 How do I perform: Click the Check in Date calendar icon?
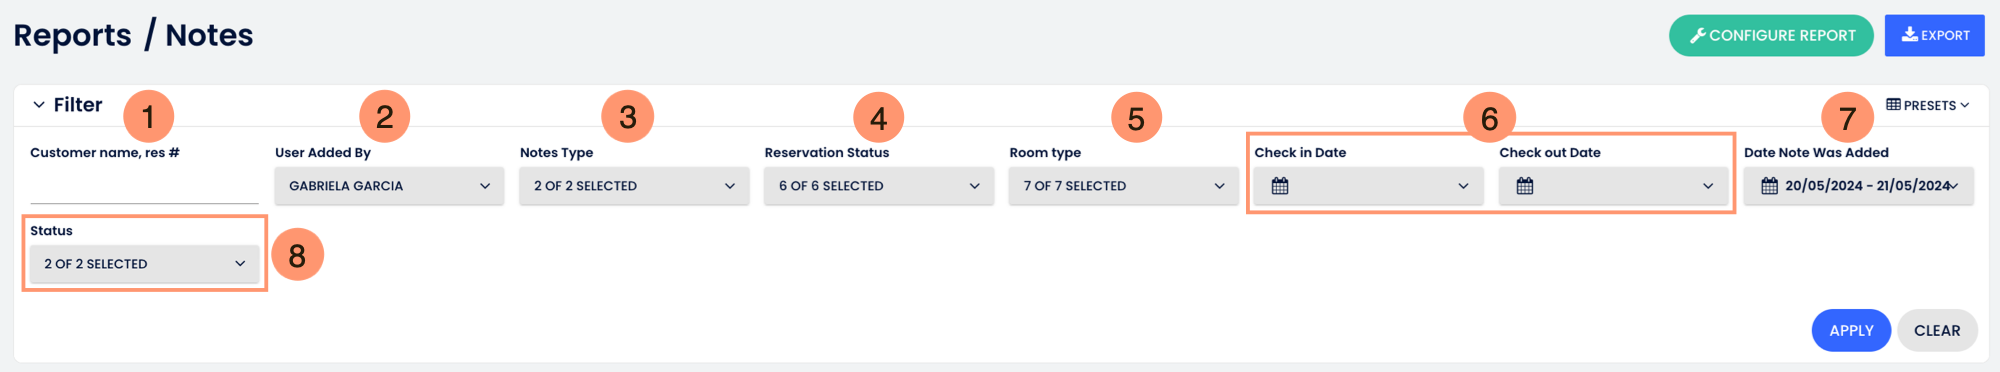tap(1280, 186)
